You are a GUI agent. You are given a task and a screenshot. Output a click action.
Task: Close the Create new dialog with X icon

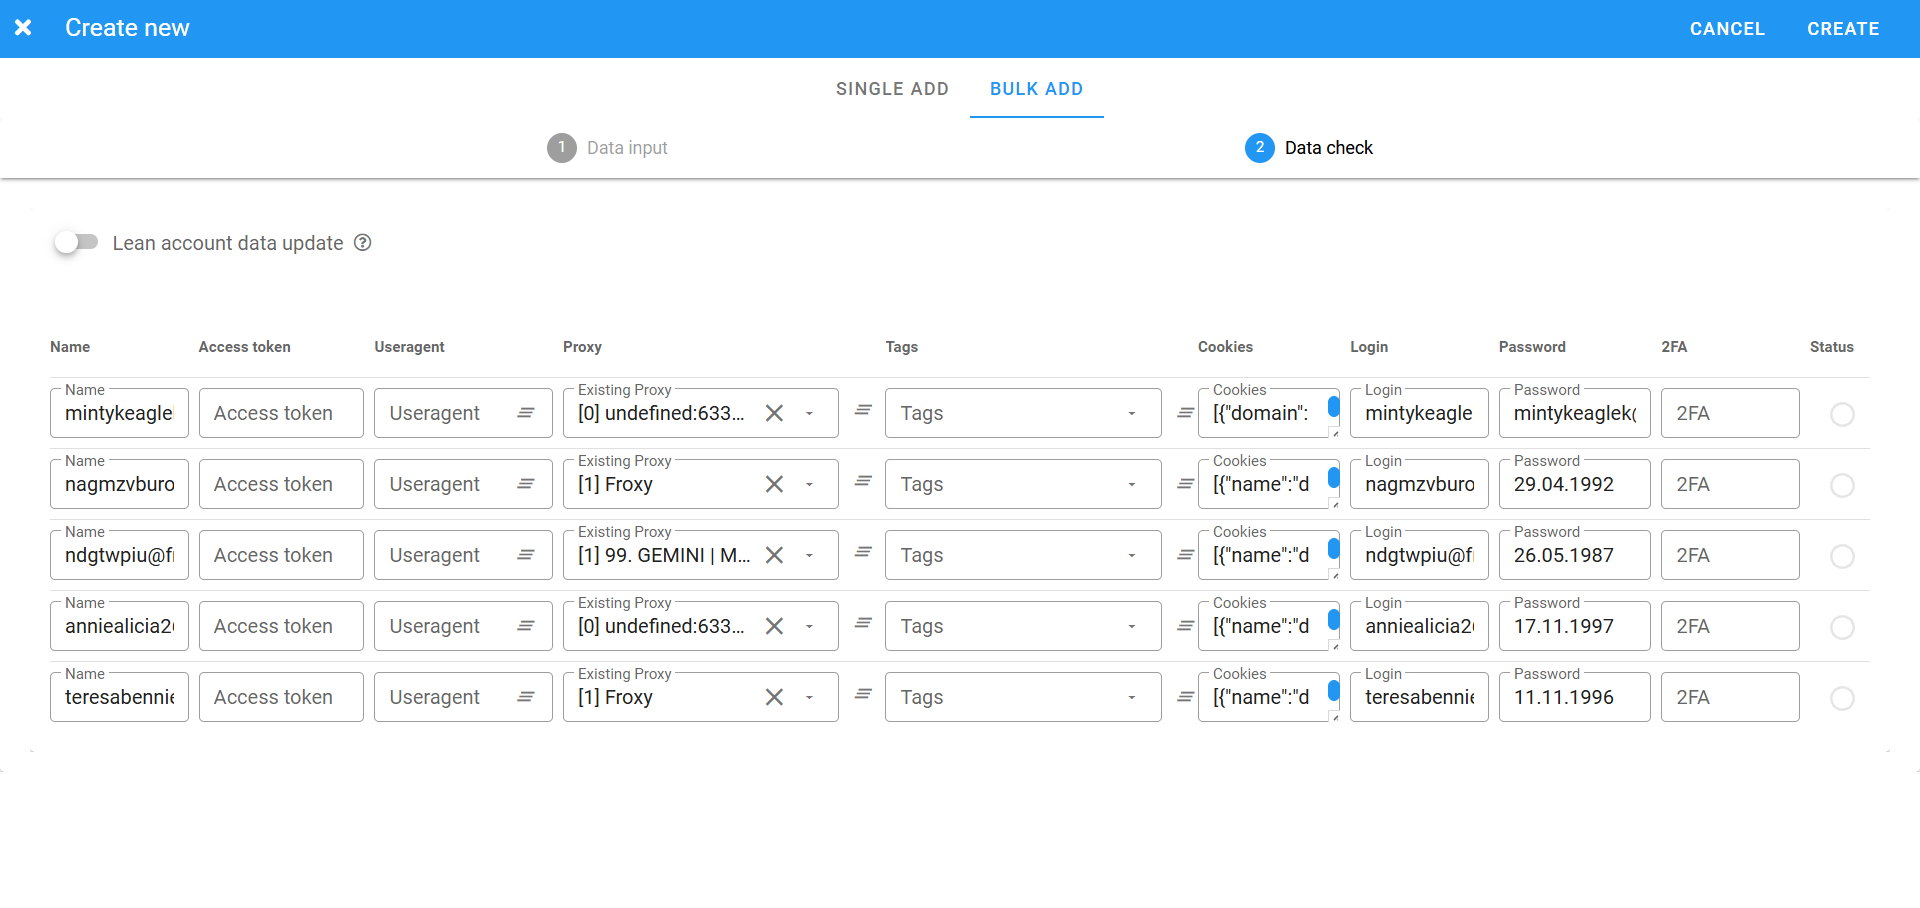tap(23, 28)
